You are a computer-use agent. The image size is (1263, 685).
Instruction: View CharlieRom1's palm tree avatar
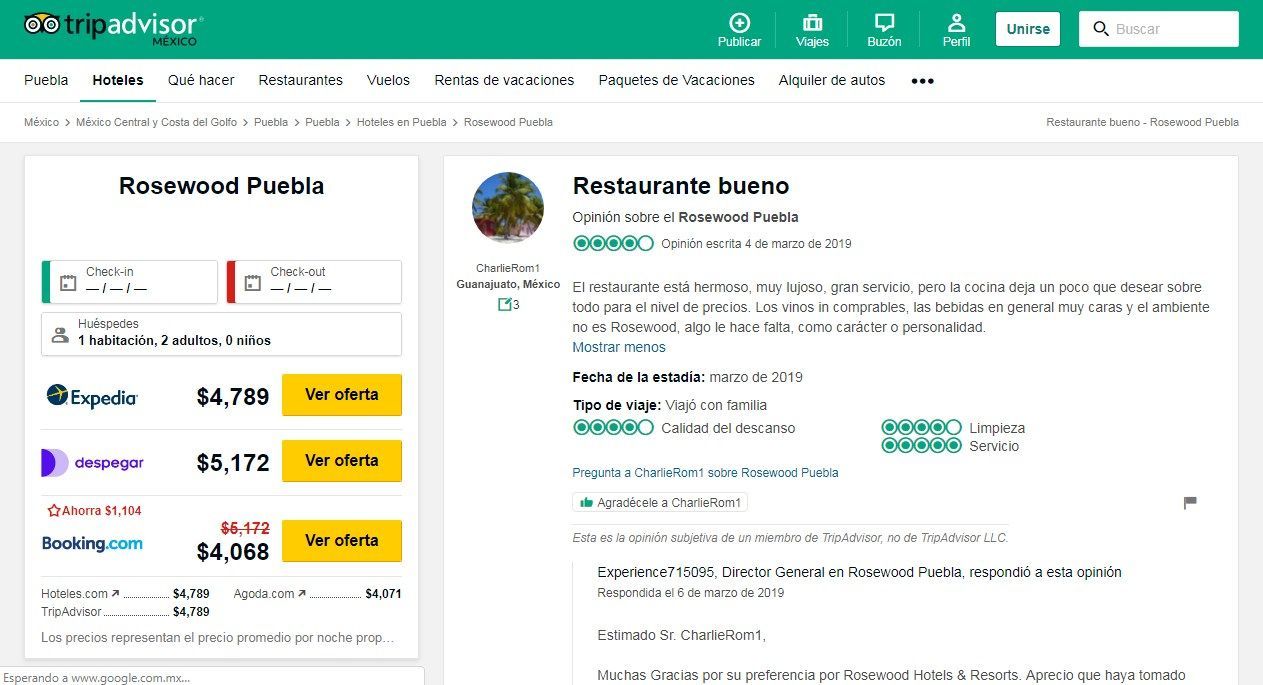(x=508, y=208)
